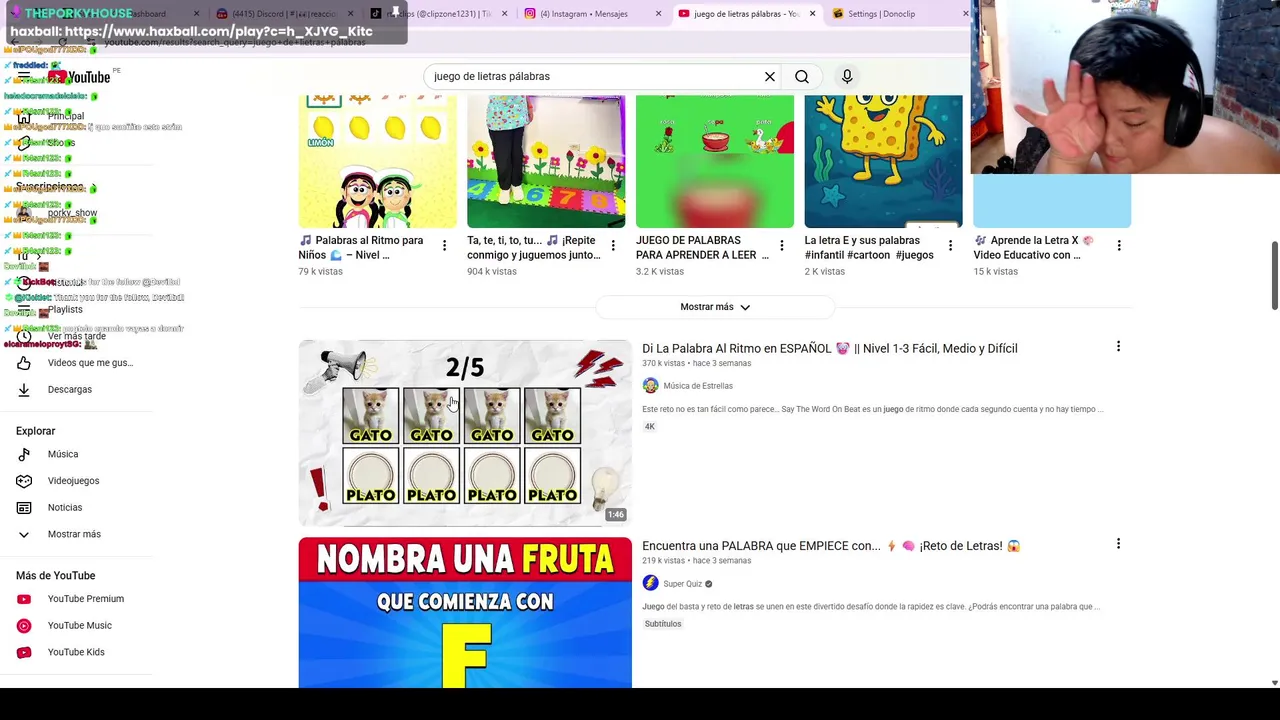1280x720 pixels.
Task: Click the Música de Estrellas channel avatar
Action: pyautogui.click(x=650, y=386)
